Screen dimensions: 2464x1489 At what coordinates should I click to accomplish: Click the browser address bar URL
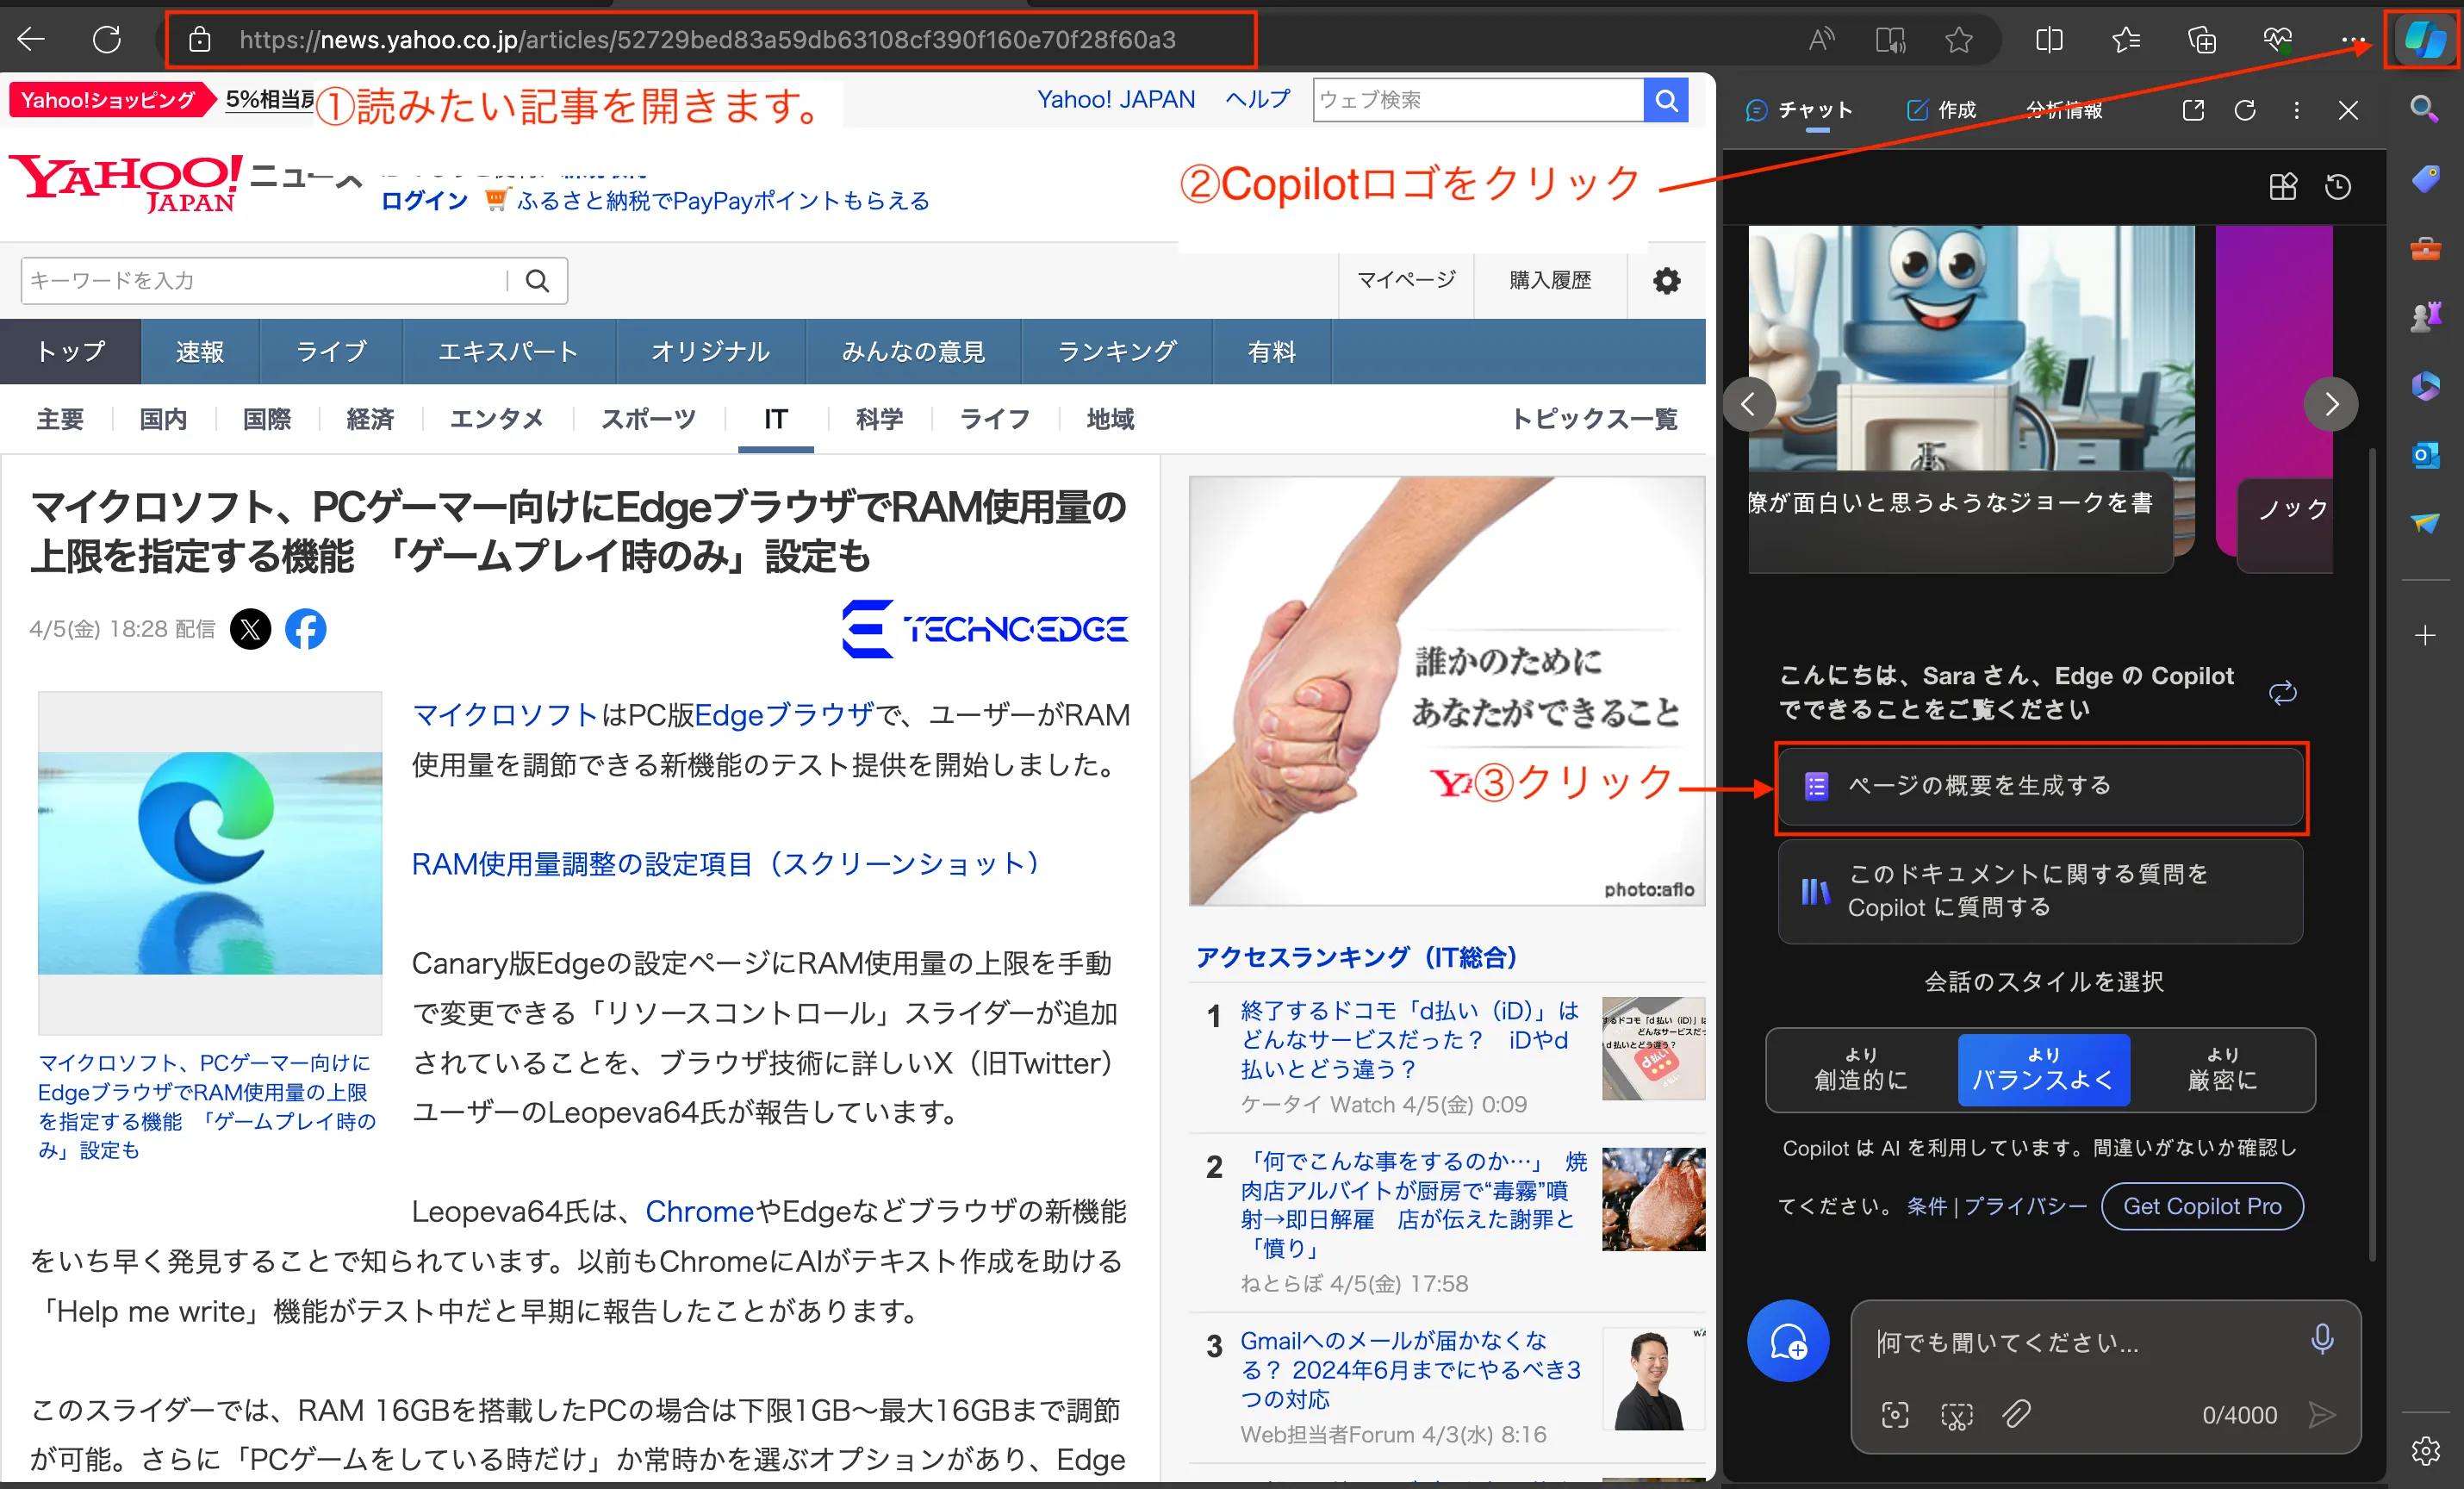click(x=707, y=40)
